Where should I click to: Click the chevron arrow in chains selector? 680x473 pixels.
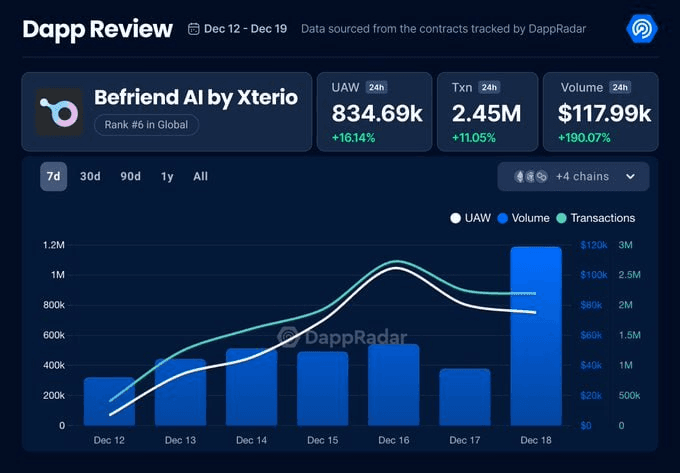click(x=630, y=177)
